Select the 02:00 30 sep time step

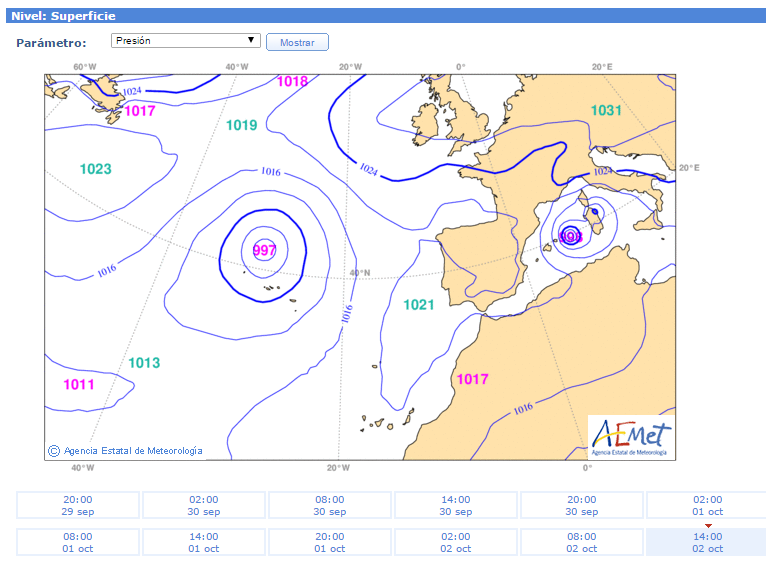click(x=204, y=505)
